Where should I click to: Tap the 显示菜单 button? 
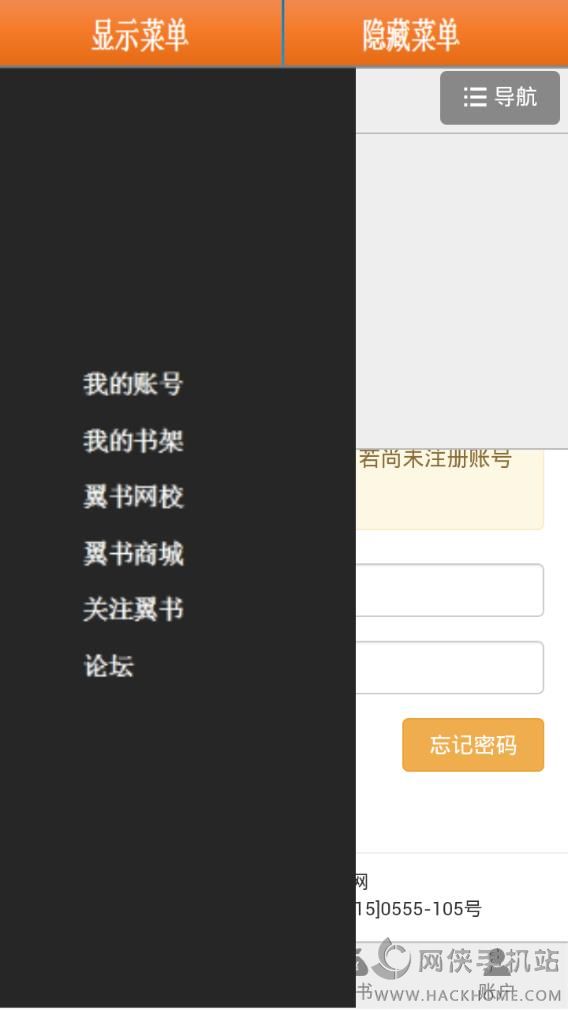[x=140, y=33]
